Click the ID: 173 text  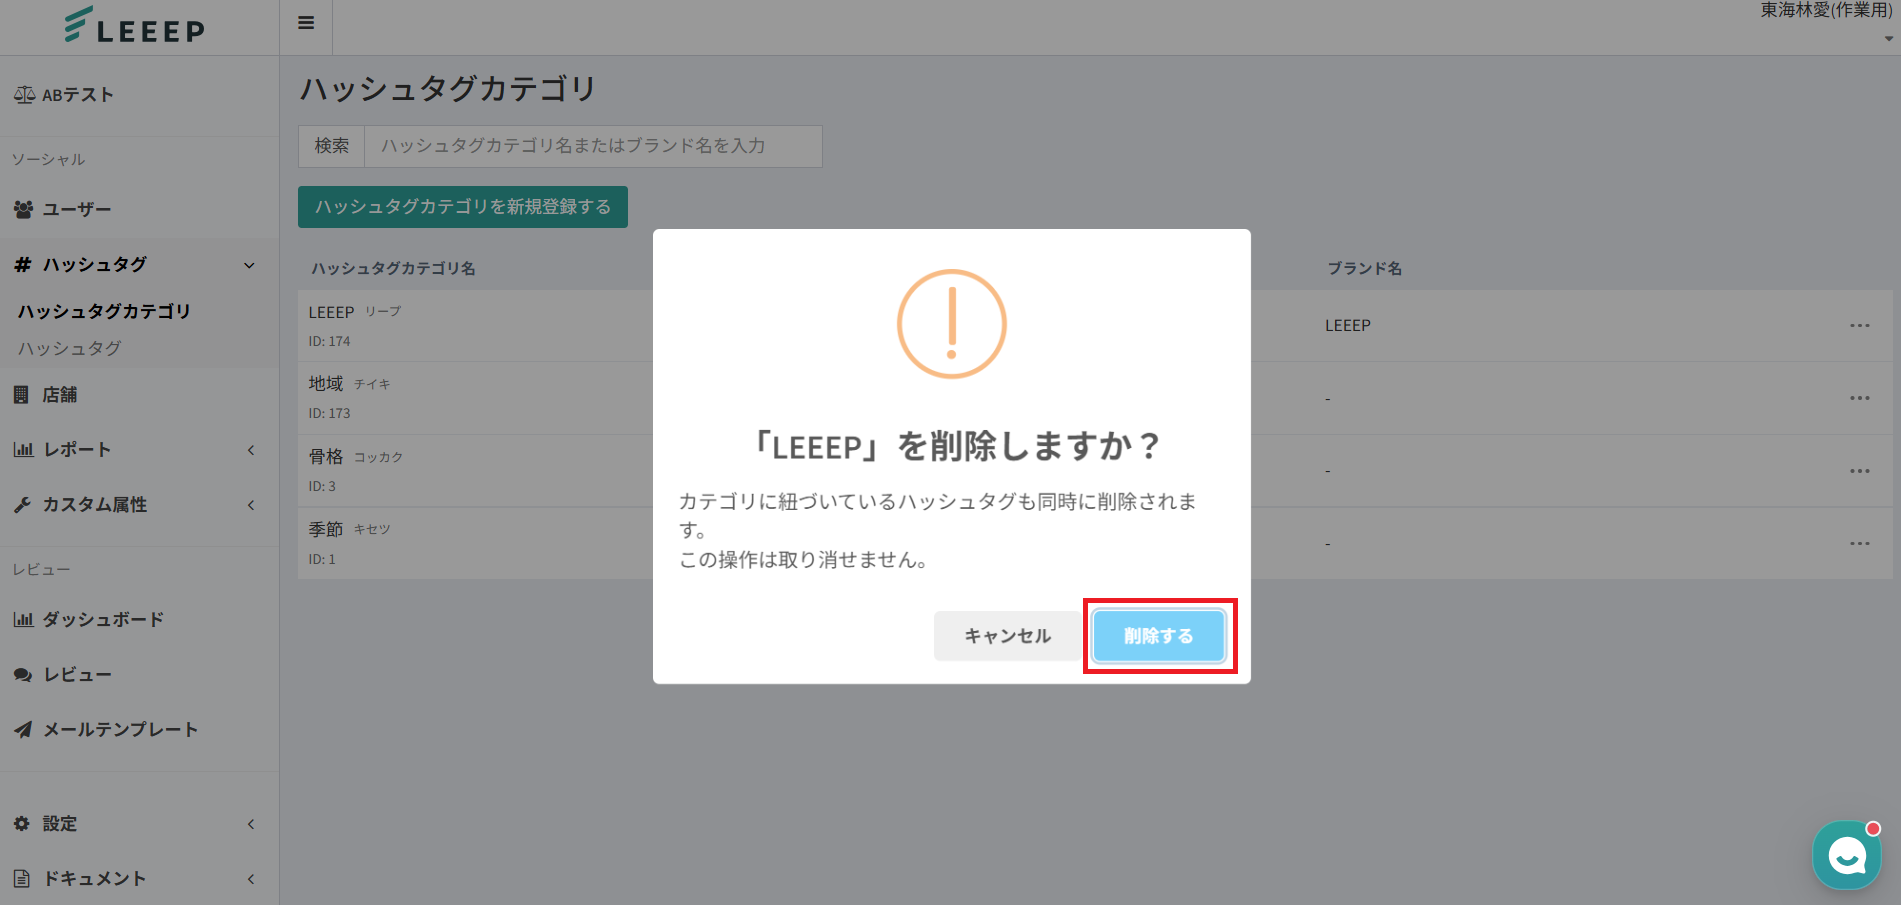pos(330,414)
